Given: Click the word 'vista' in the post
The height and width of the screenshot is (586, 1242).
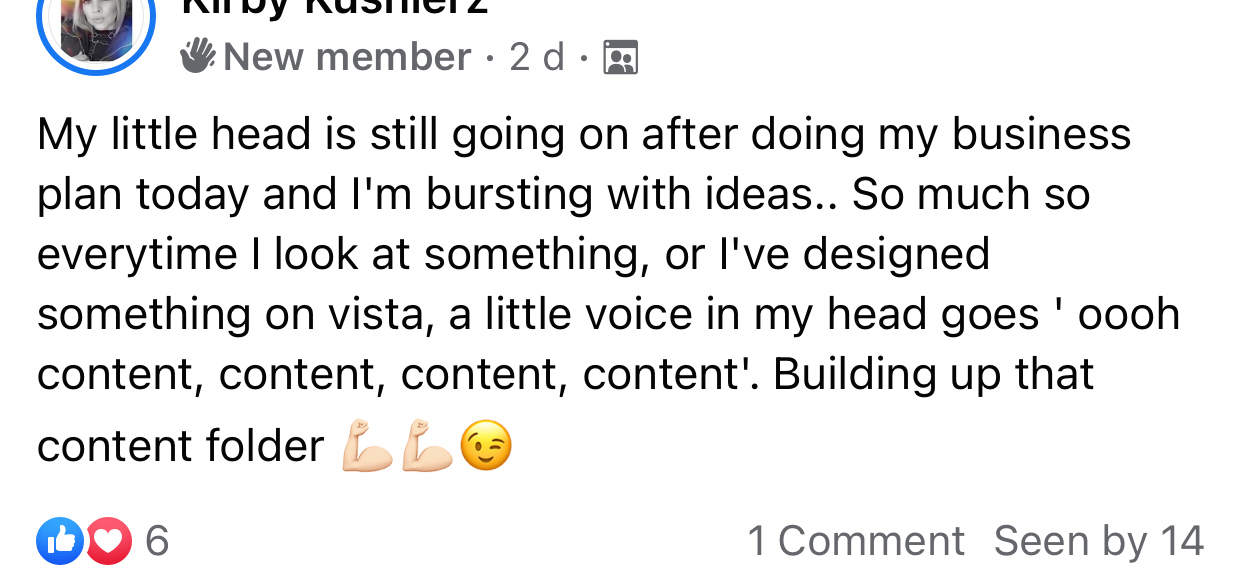Looking at the screenshot, I should (386, 315).
